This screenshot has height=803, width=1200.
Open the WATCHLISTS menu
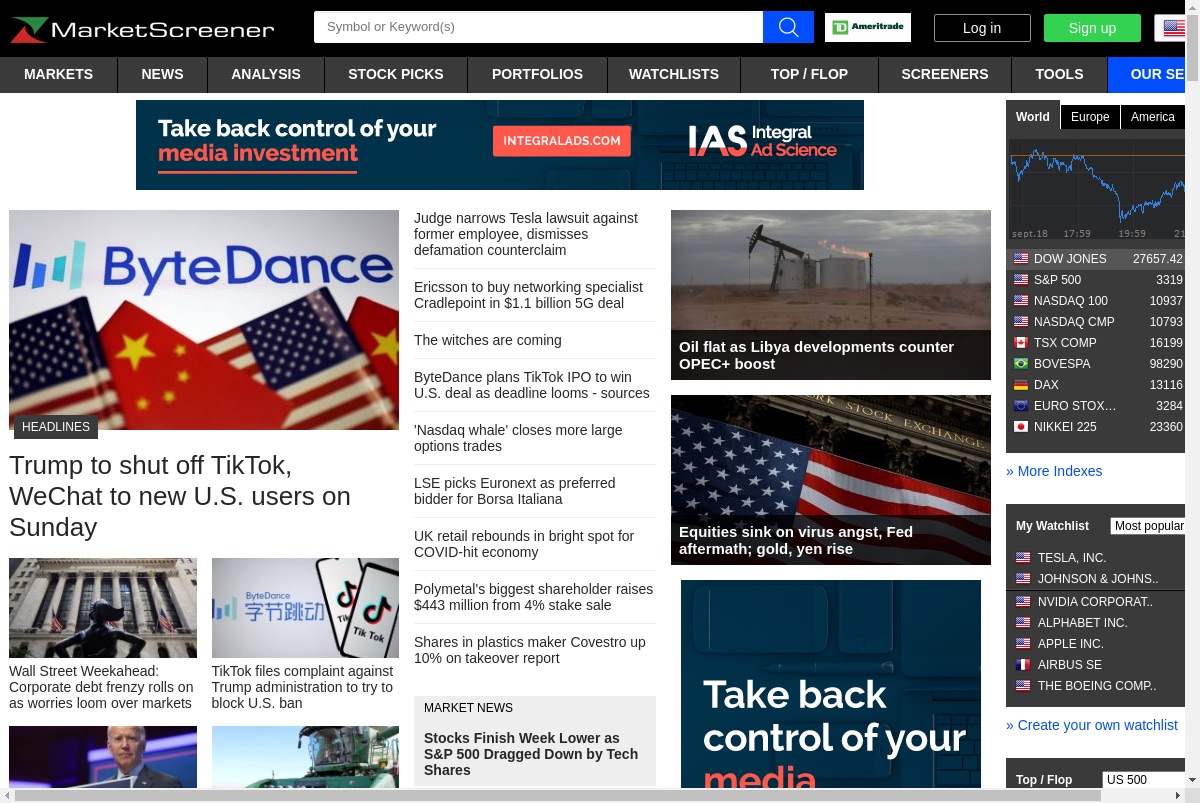[674, 74]
